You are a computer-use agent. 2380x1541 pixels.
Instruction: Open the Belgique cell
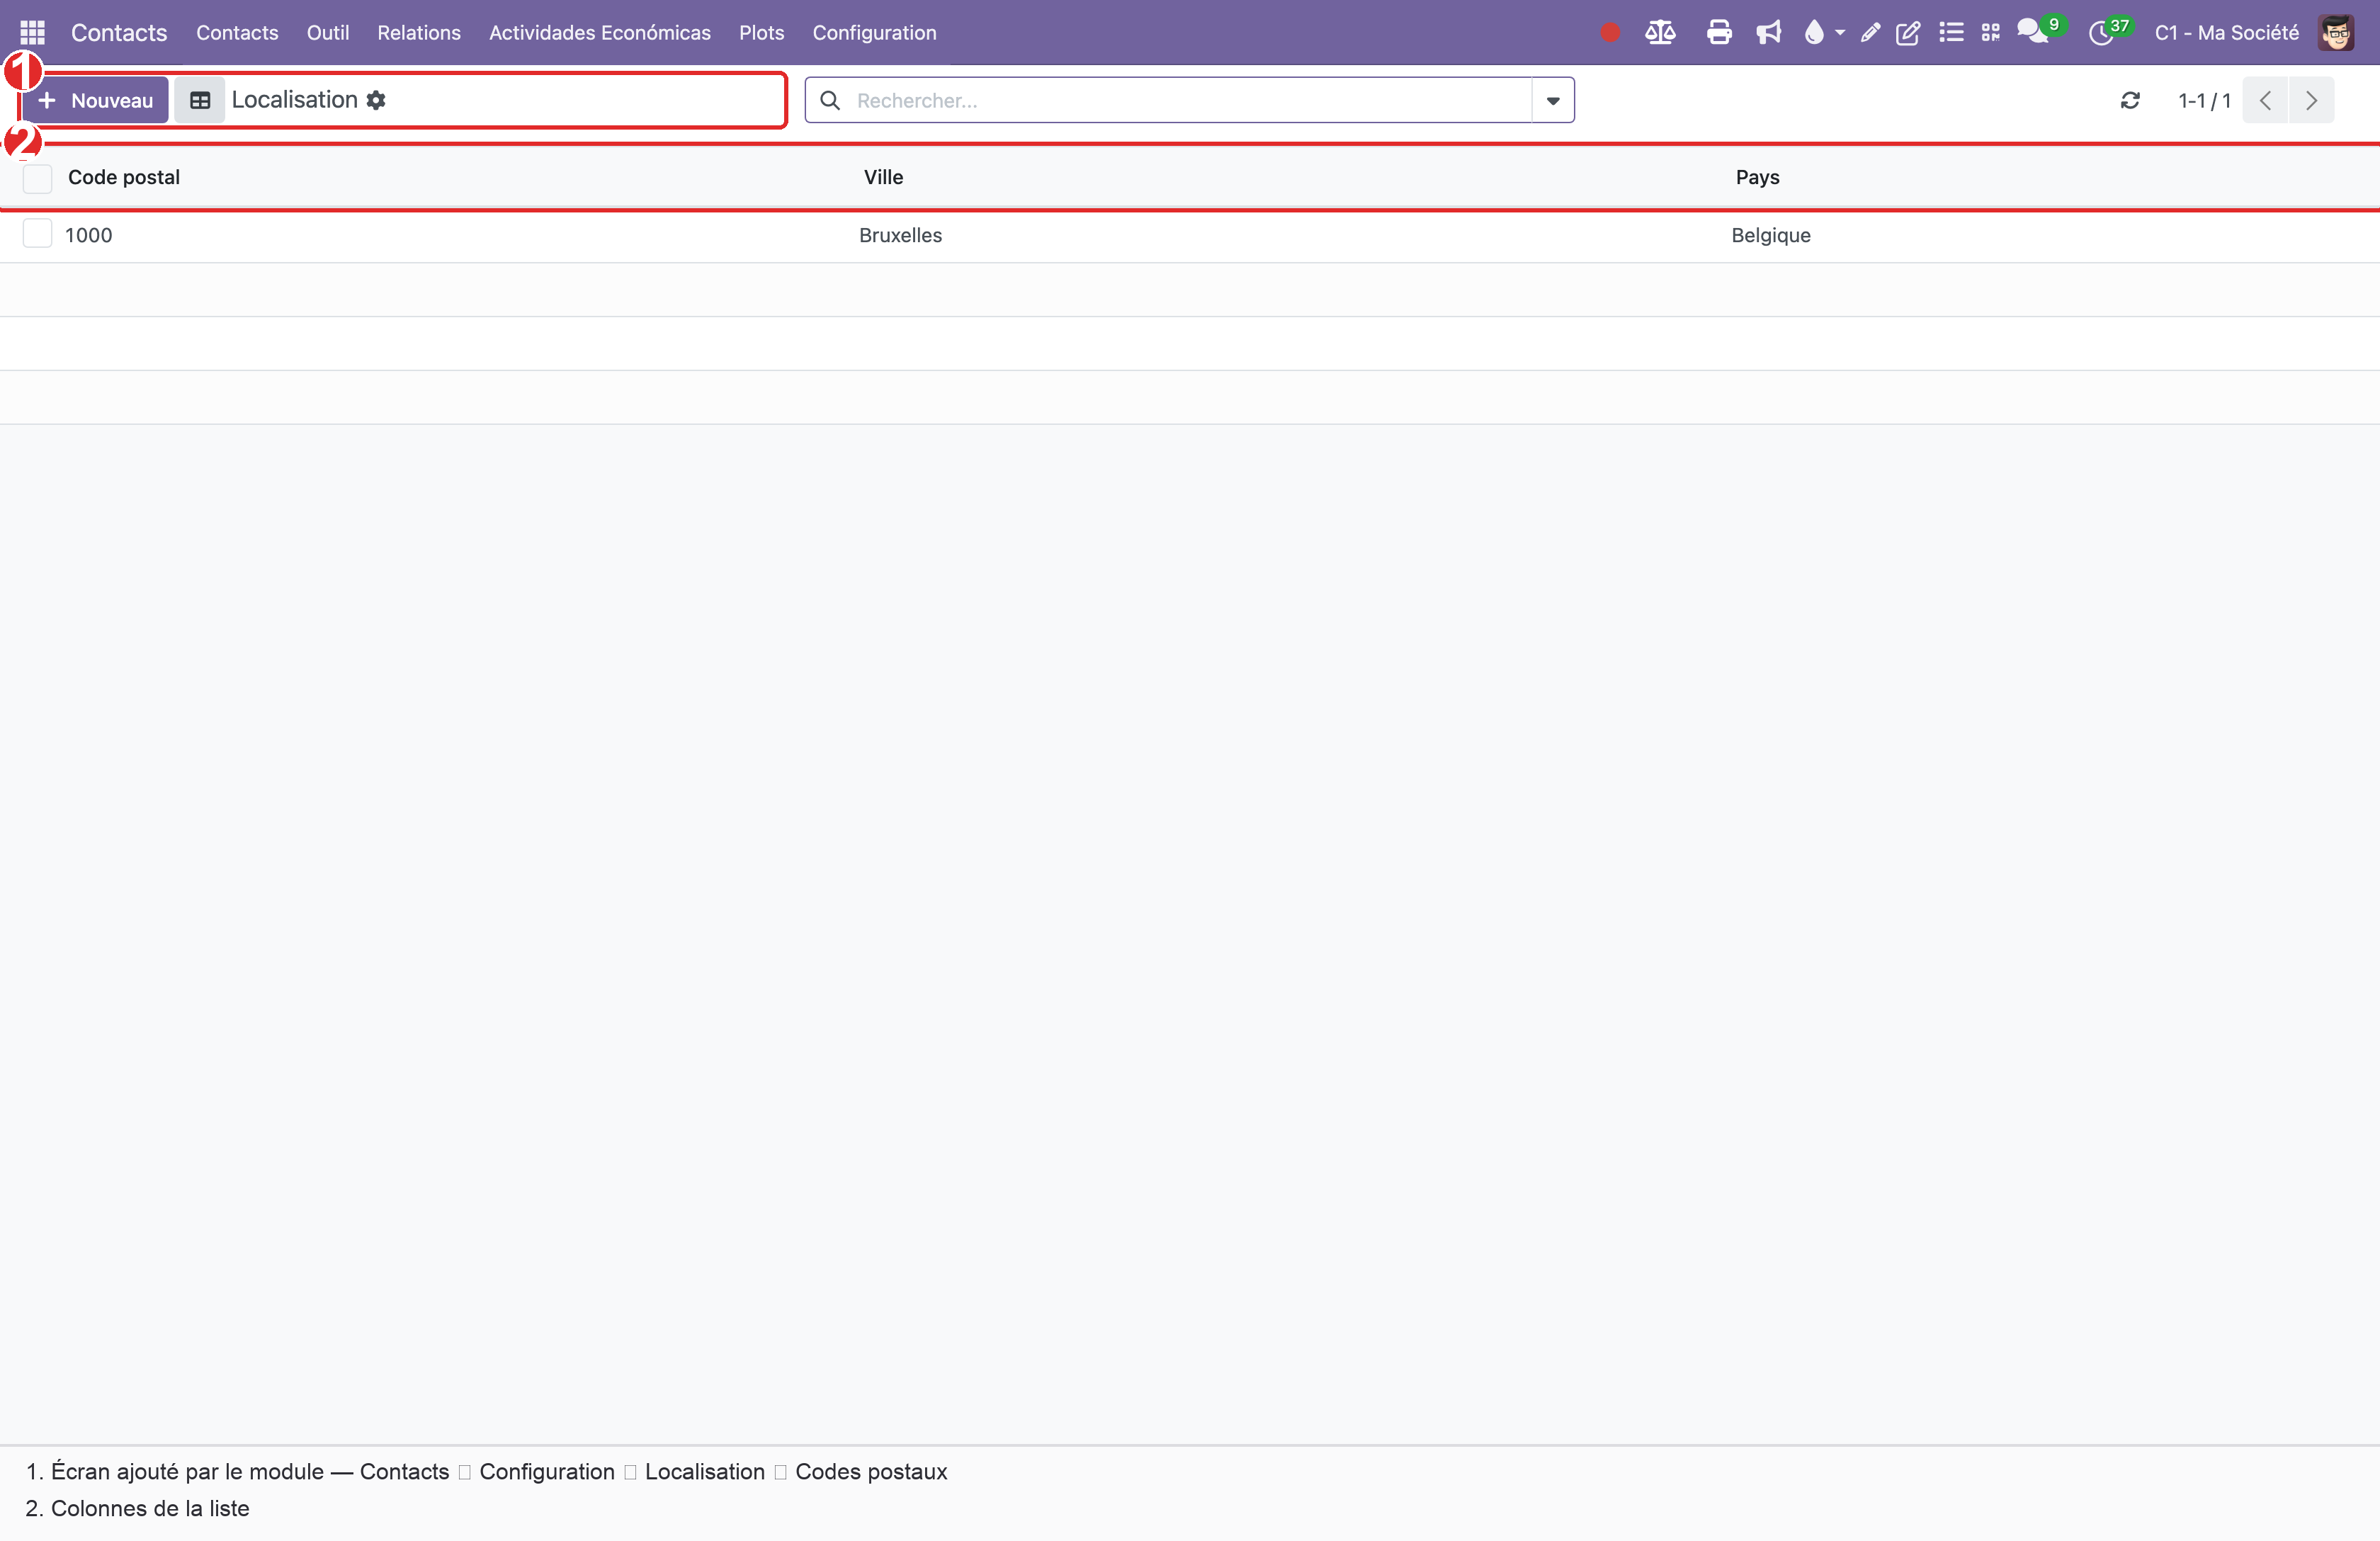(1771, 235)
